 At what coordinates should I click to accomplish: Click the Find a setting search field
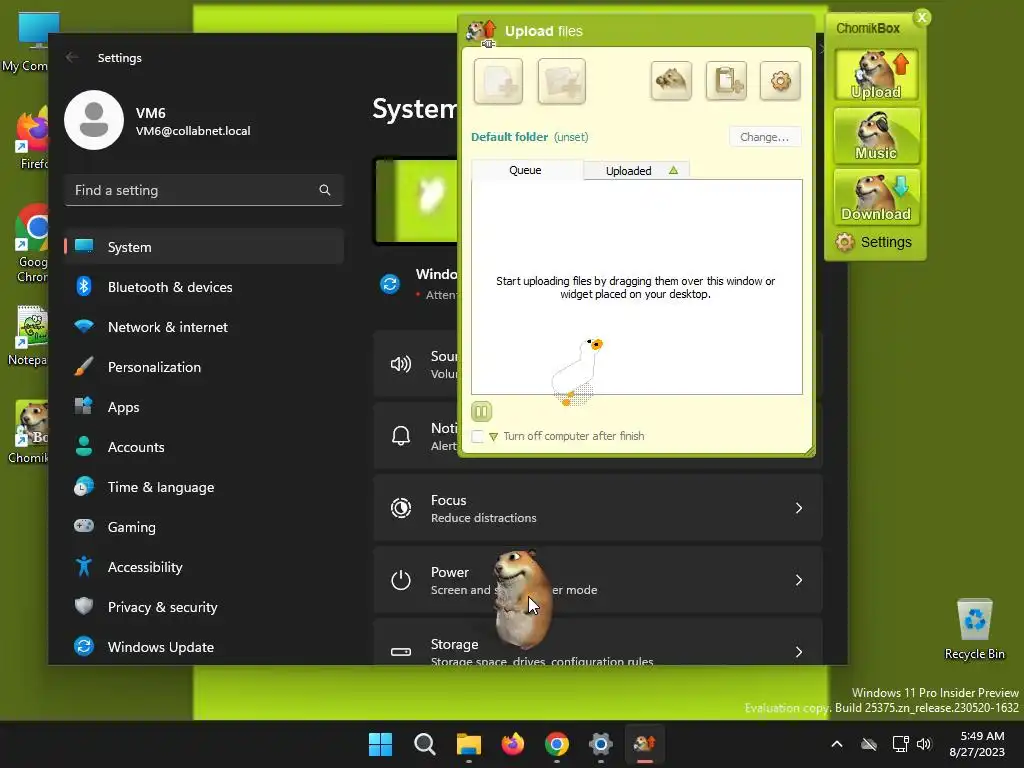coord(204,190)
